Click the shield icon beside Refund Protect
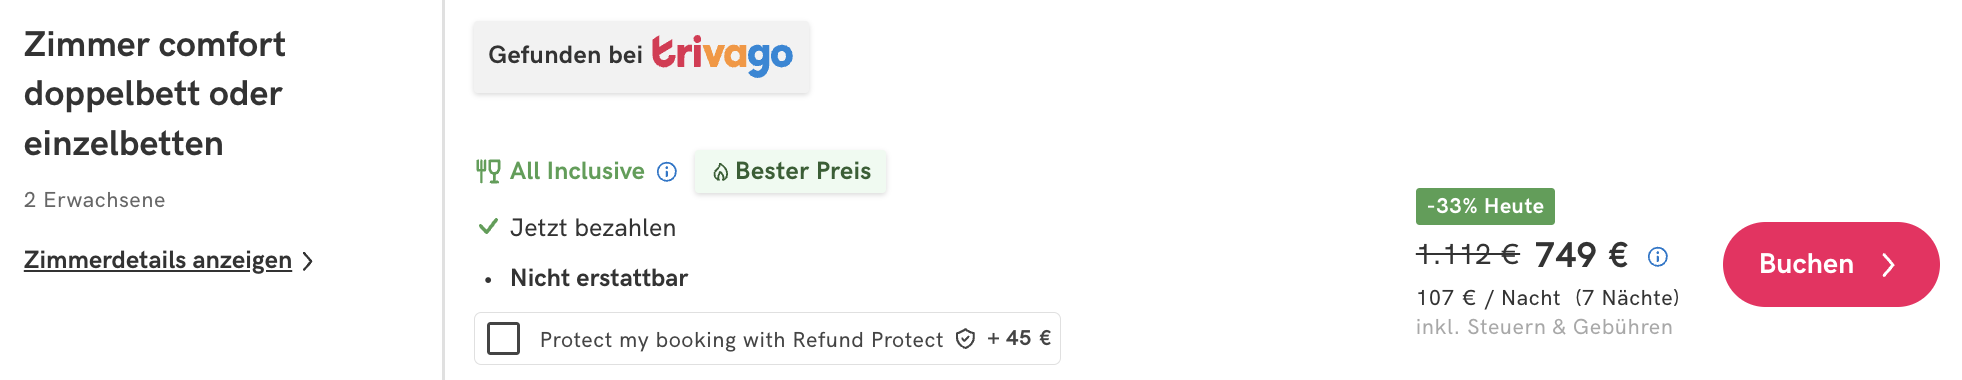1962x380 pixels. pos(965,339)
